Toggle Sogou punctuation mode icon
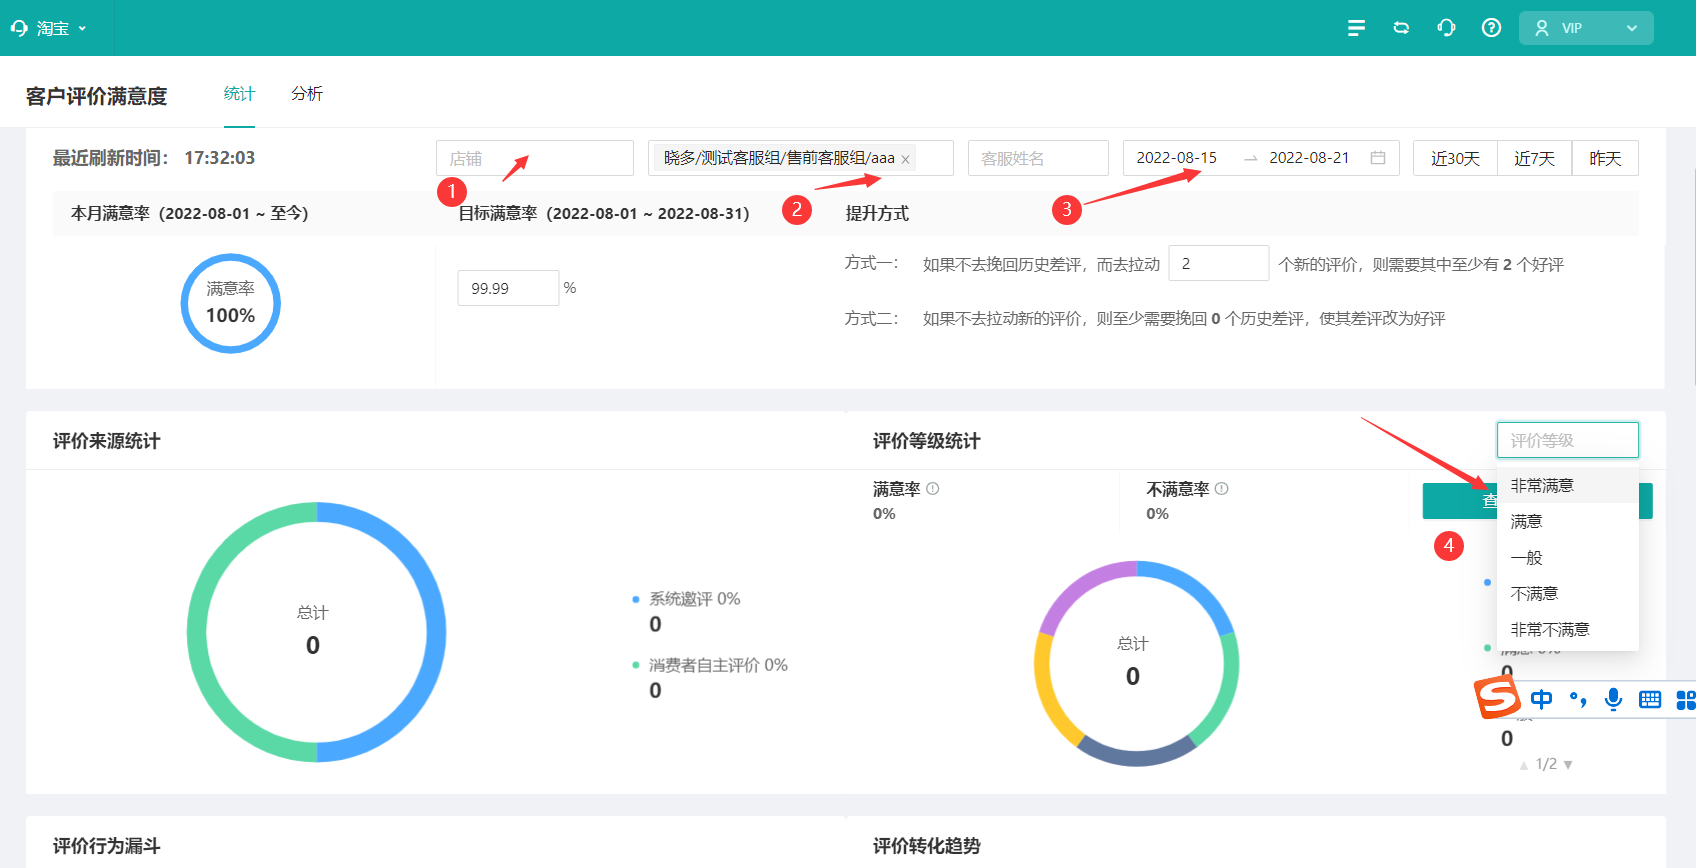The height and width of the screenshot is (868, 1696). point(1578,699)
